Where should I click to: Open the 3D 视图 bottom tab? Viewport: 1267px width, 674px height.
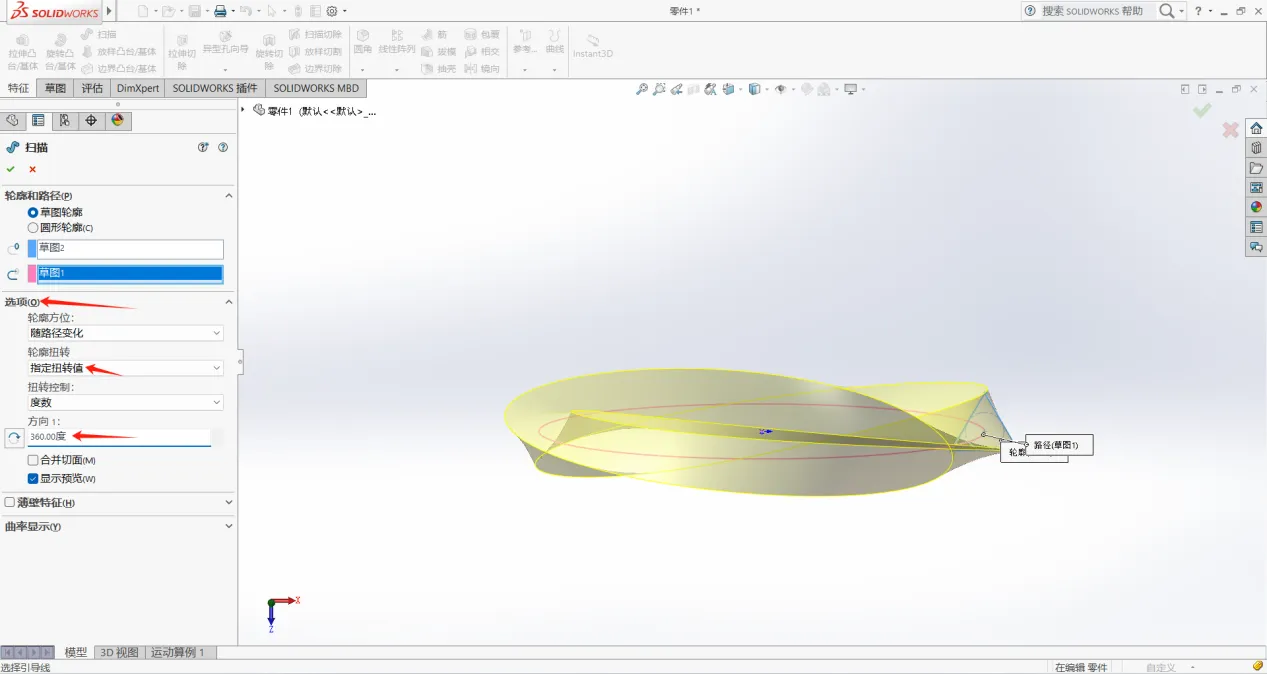120,652
